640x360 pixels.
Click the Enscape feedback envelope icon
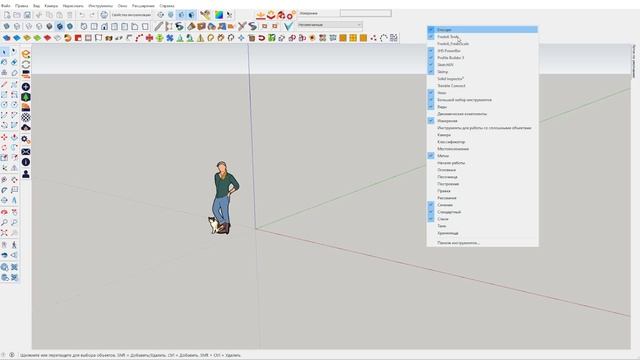26,152
